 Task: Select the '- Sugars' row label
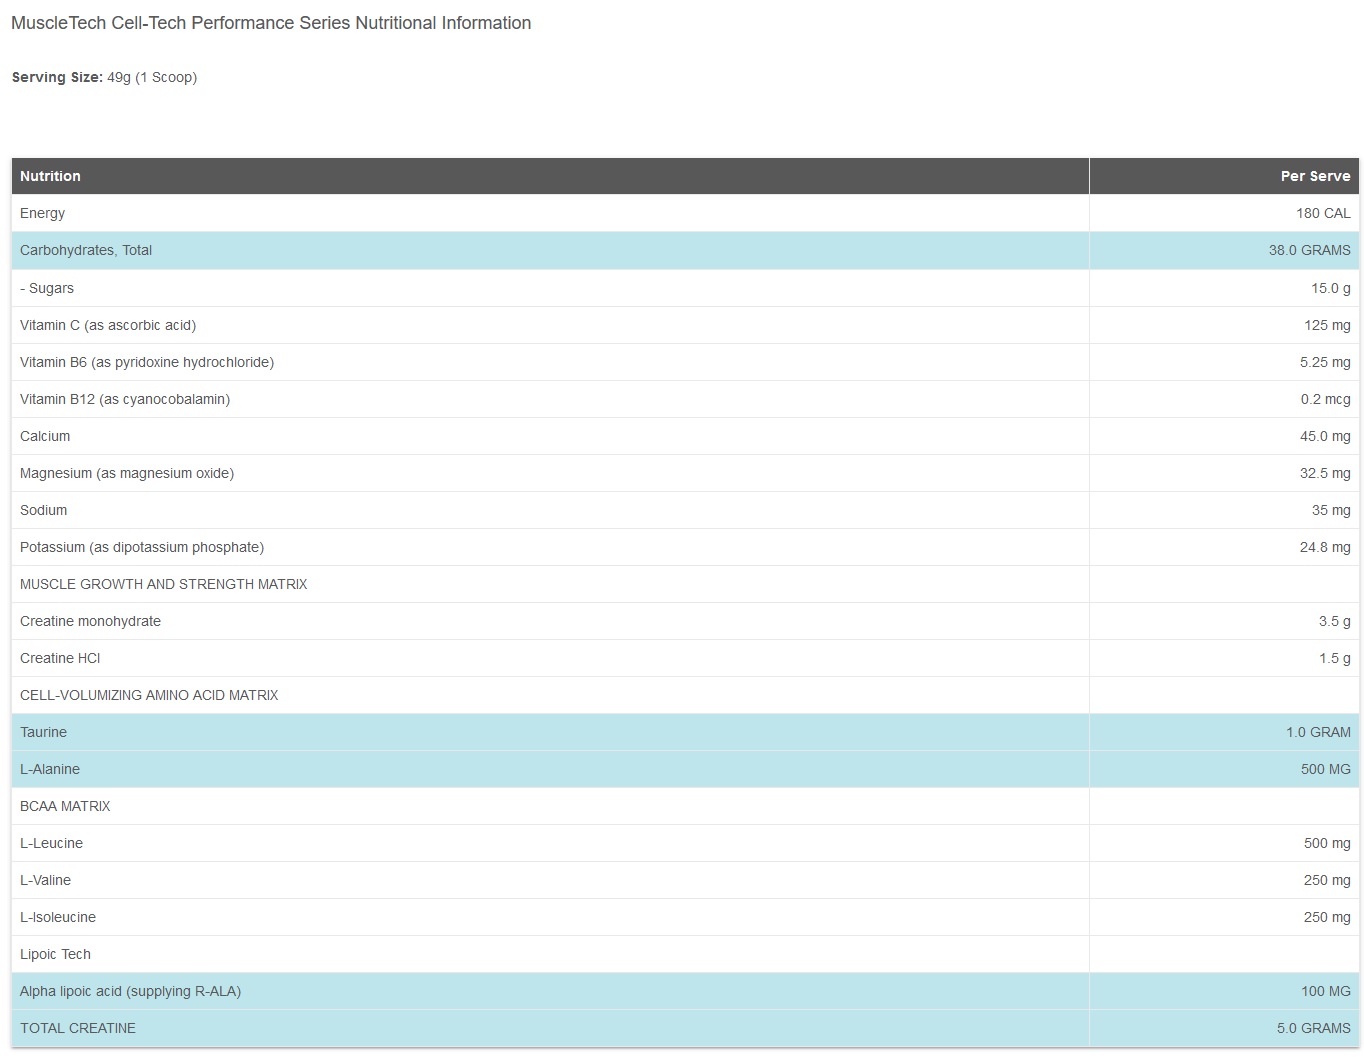pos(47,288)
